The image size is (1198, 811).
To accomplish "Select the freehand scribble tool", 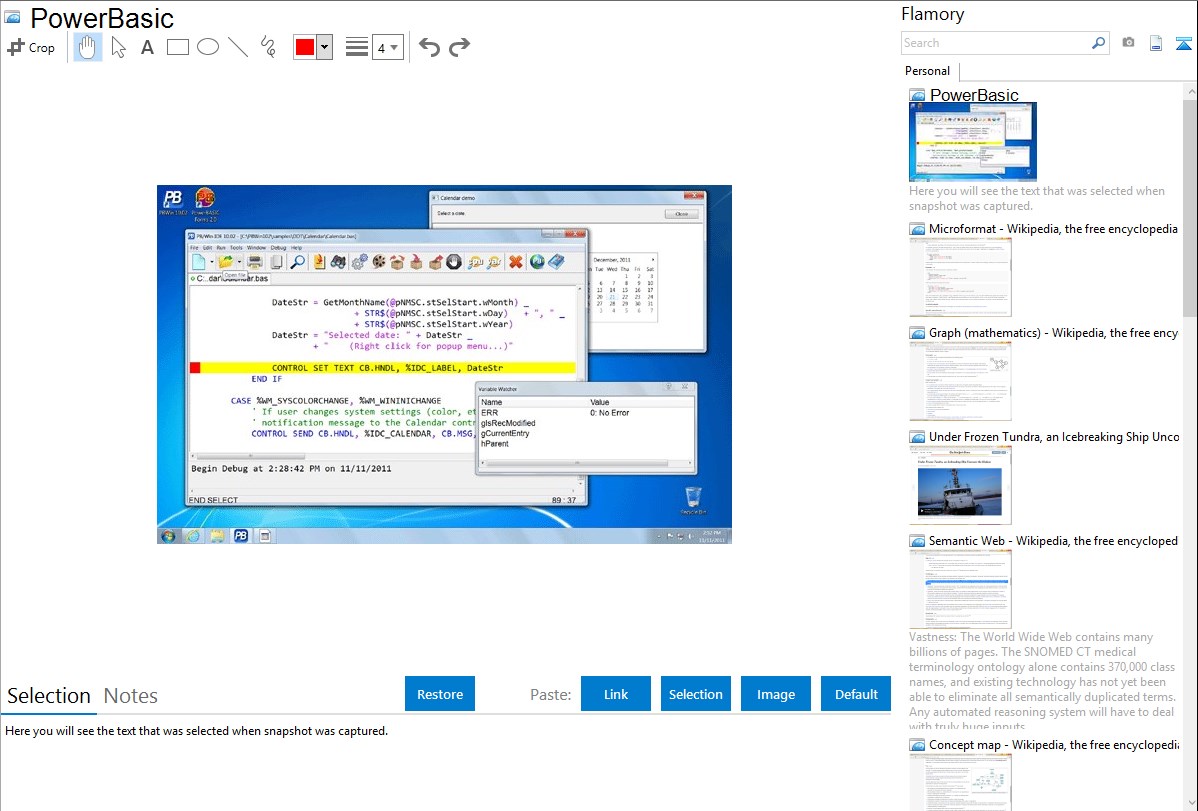I will pyautogui.click(x=268, y=47).
